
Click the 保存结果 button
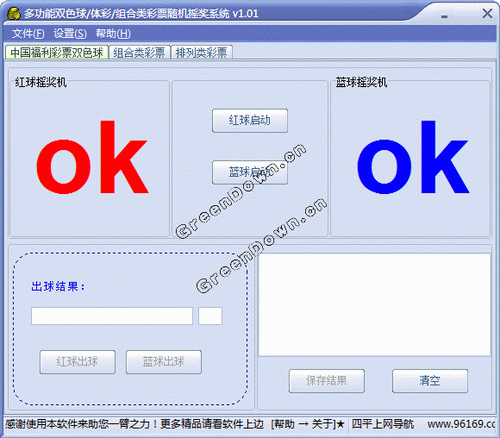327,381
